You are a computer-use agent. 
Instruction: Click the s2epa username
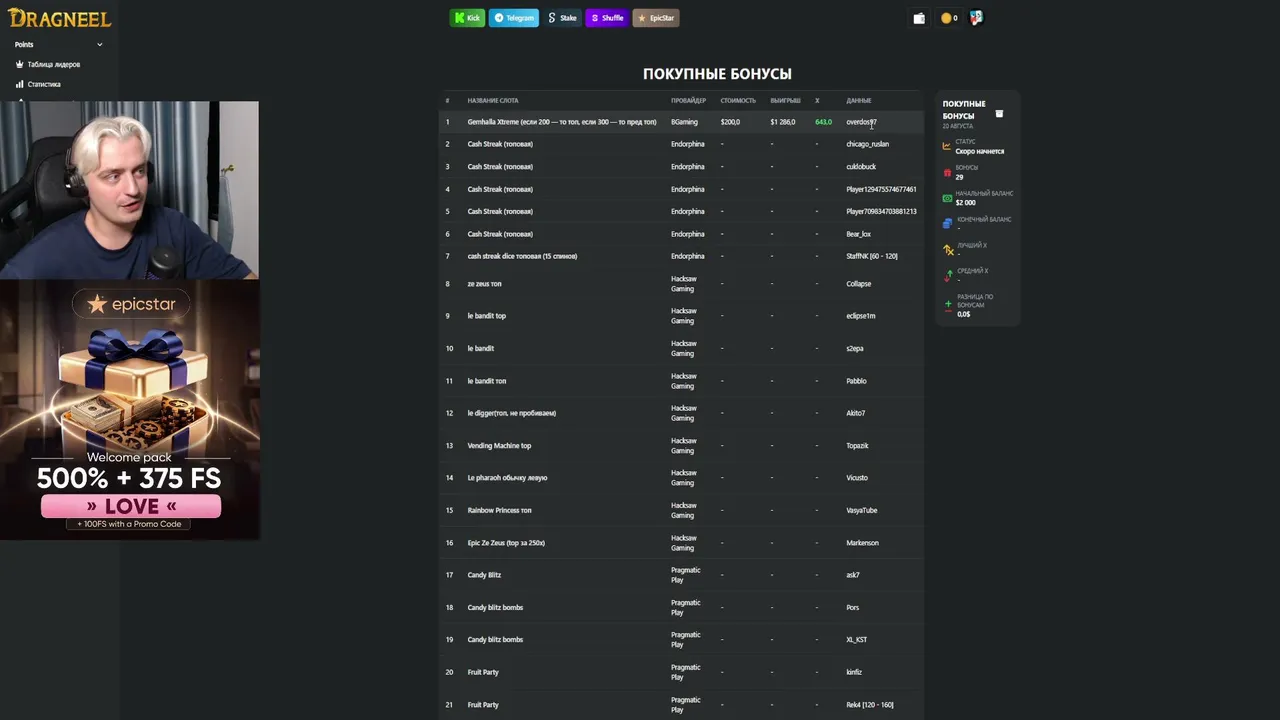tap(854, 349)
